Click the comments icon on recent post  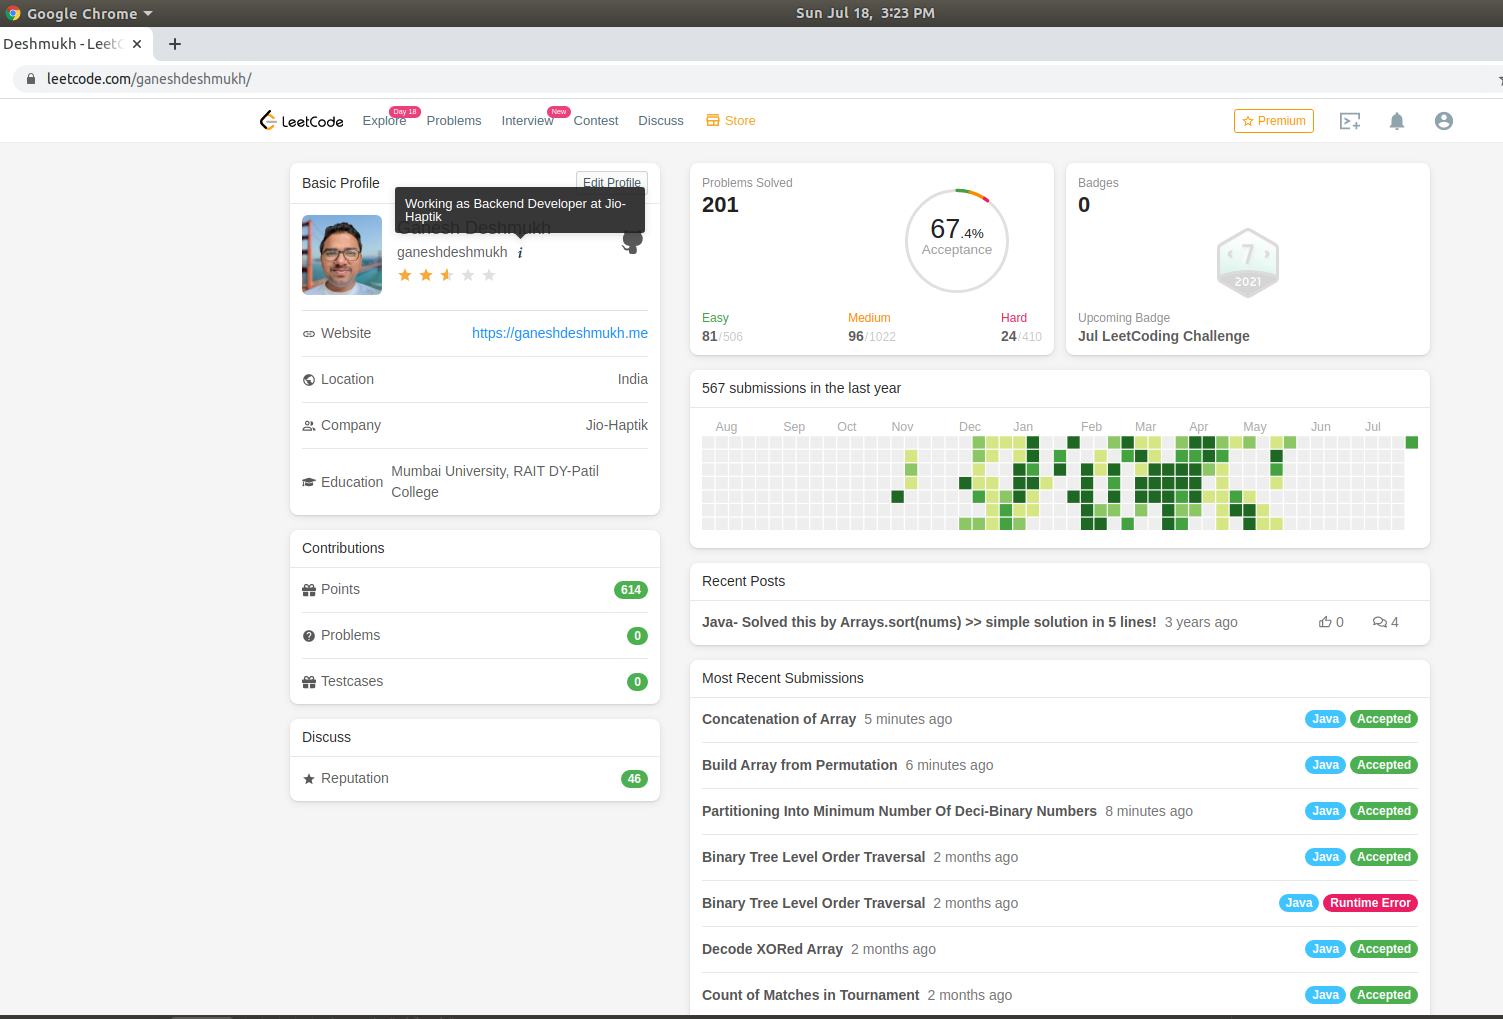pyautogui.click(x=1379, y=622)
